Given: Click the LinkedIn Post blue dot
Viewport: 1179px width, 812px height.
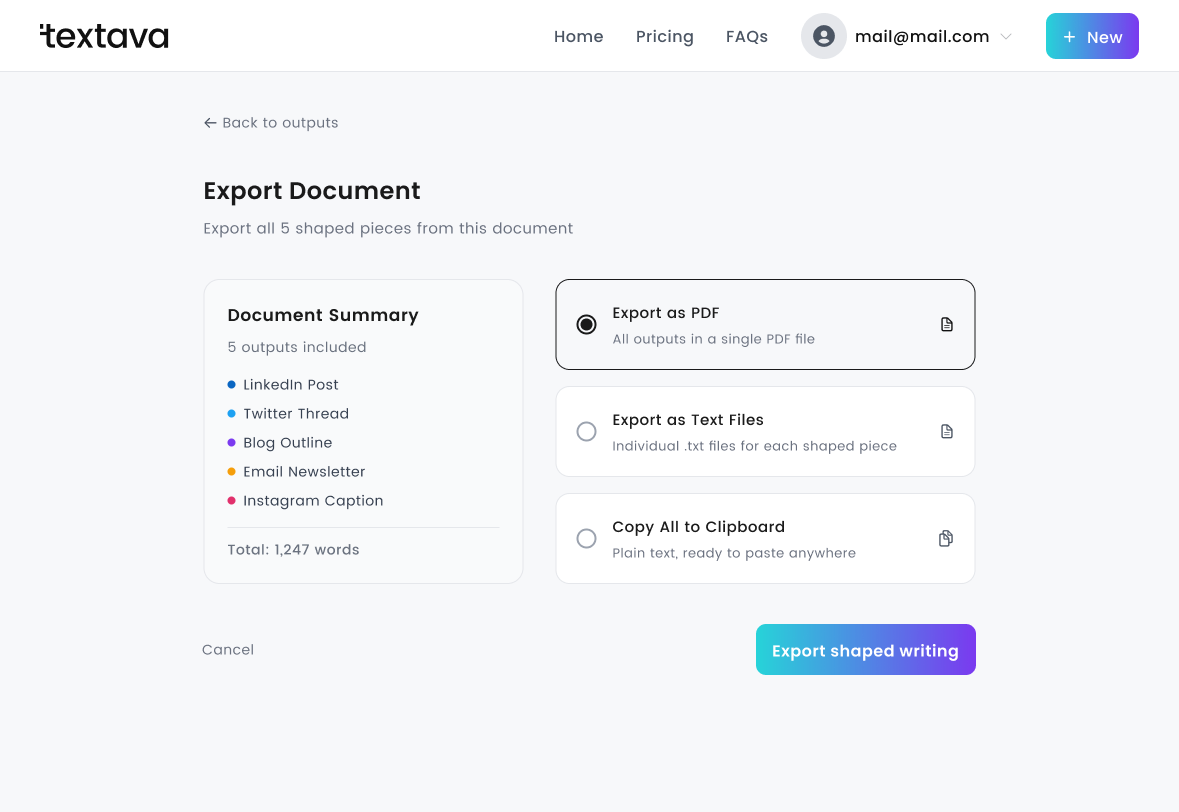Looking at the screenshot, I should (x=232, y=384).
